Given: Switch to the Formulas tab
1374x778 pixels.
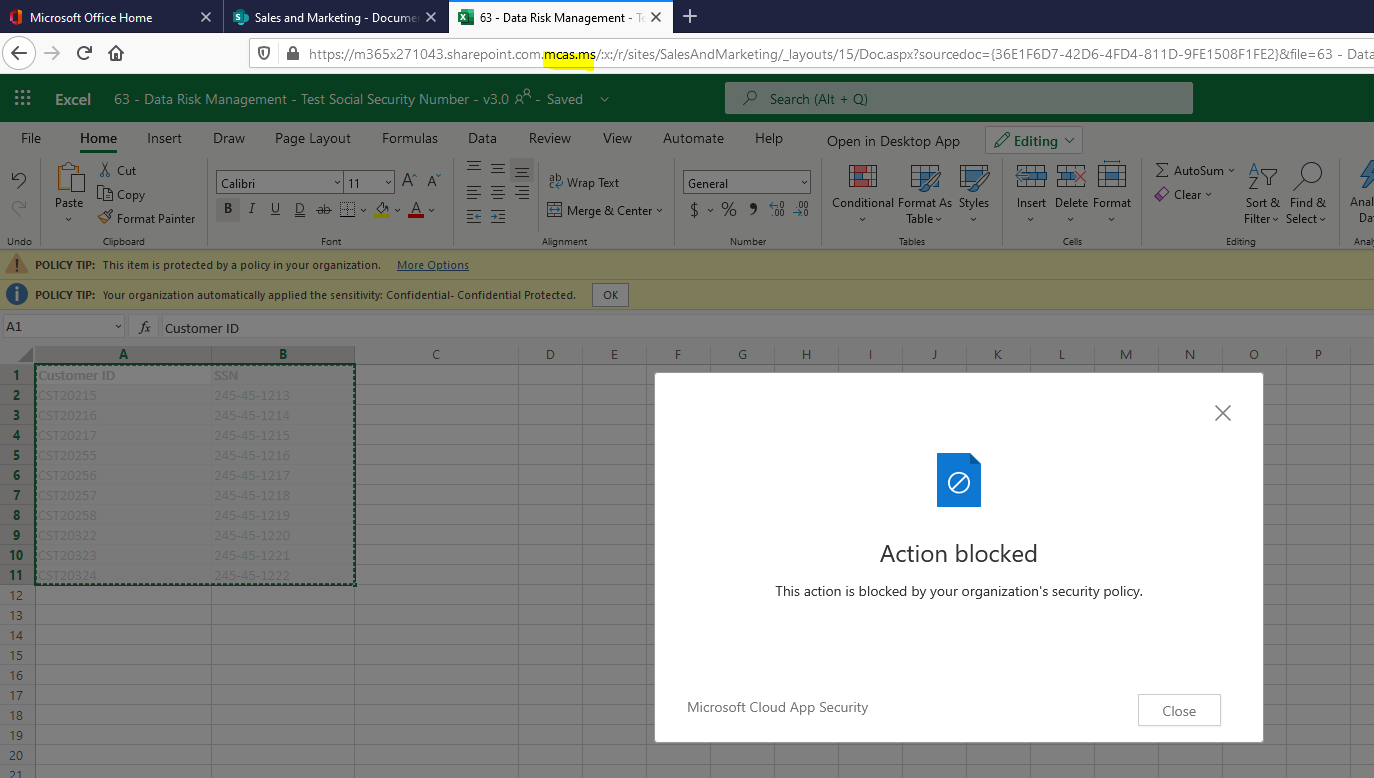Looking at the screenshot, I should 410,139.
